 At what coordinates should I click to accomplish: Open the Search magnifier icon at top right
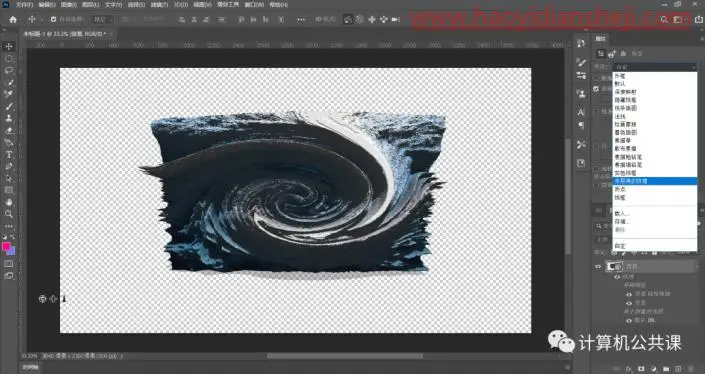pos(664,19)
